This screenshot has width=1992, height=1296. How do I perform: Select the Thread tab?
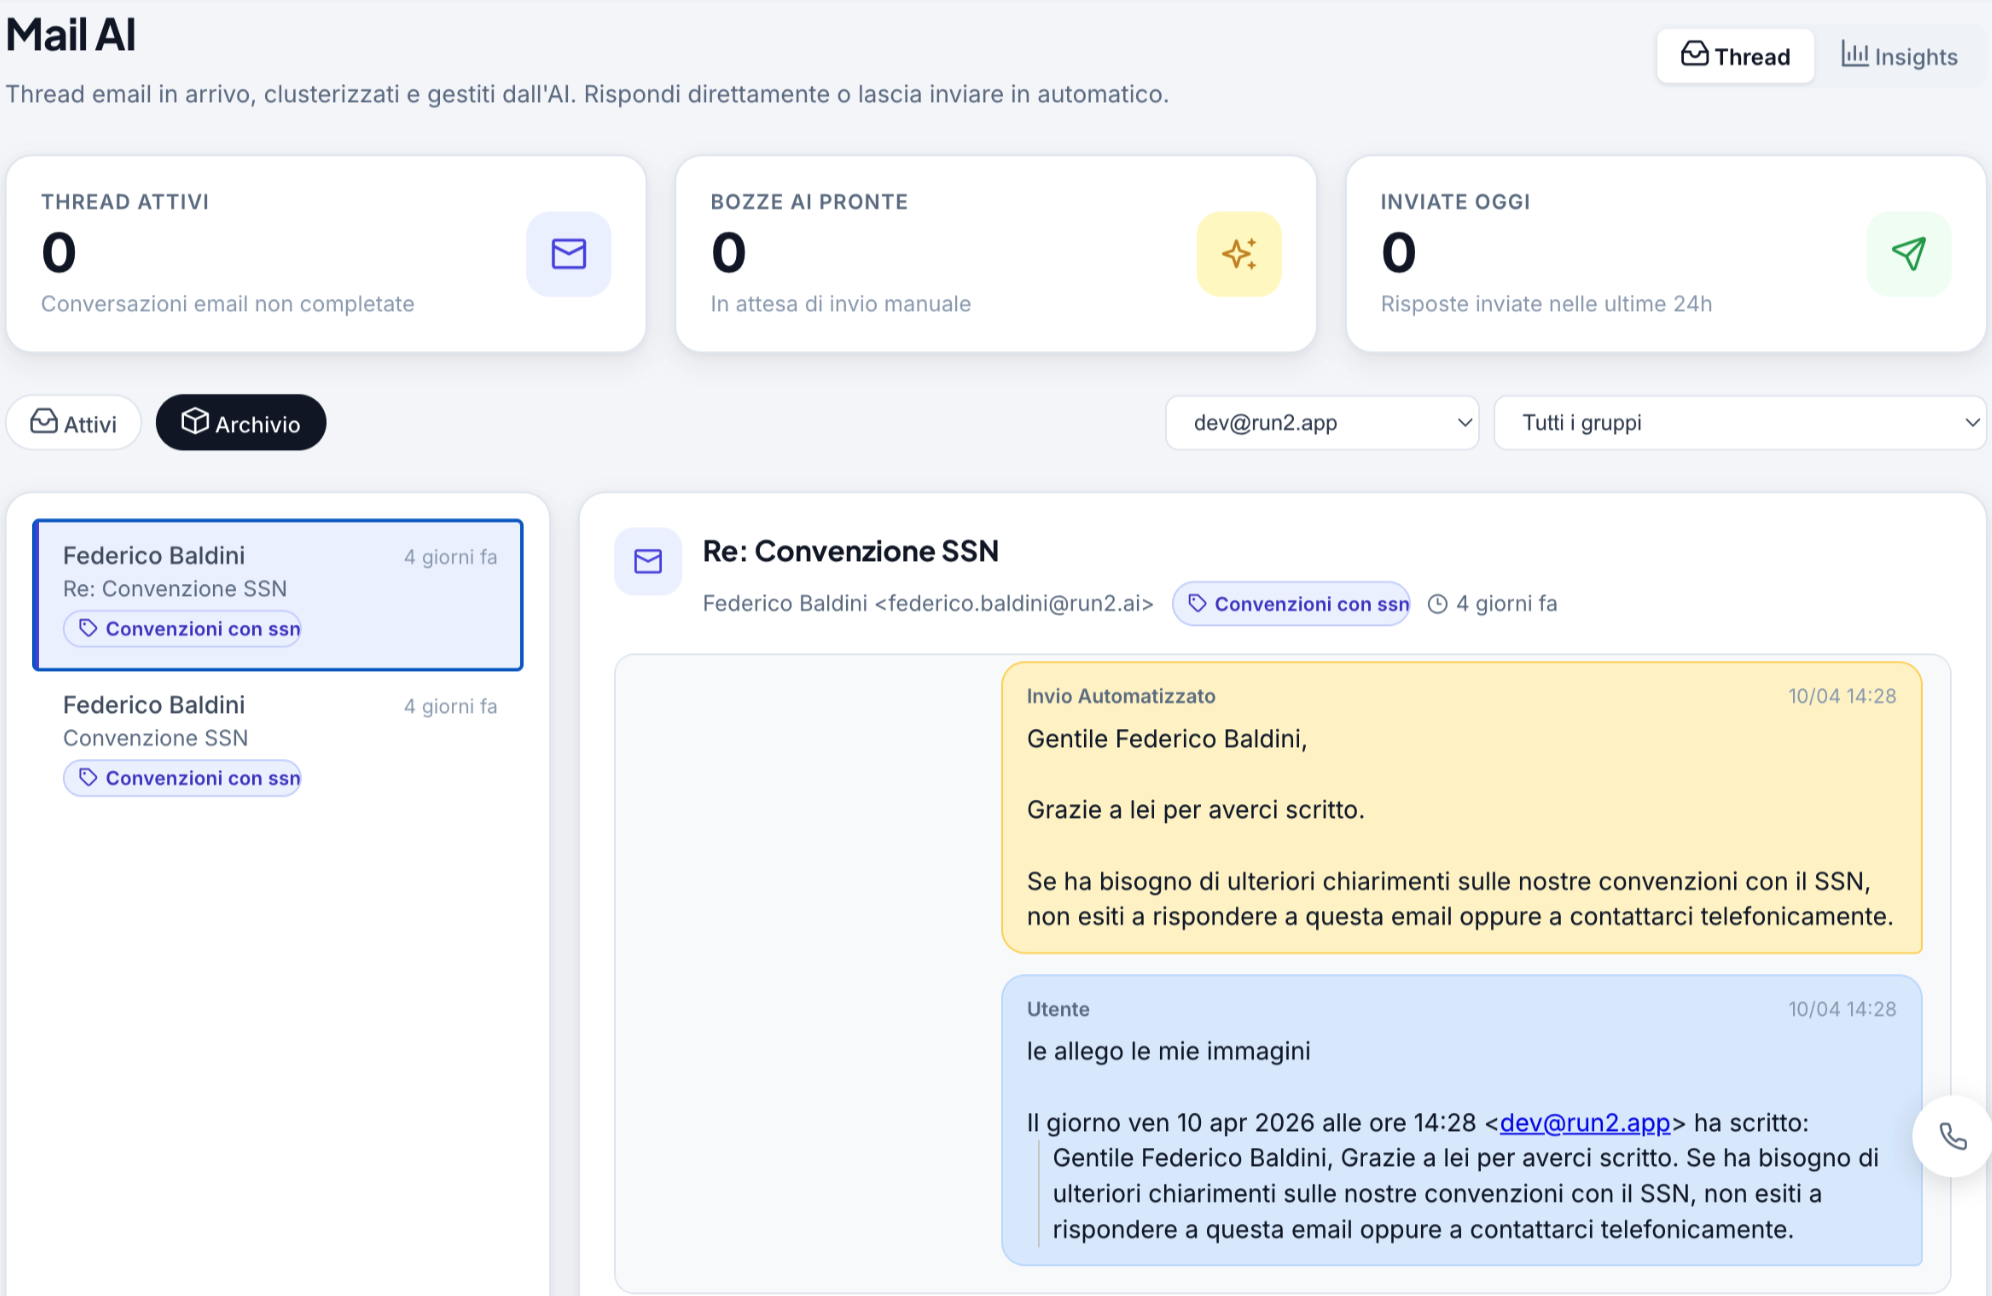point(1735,56)
